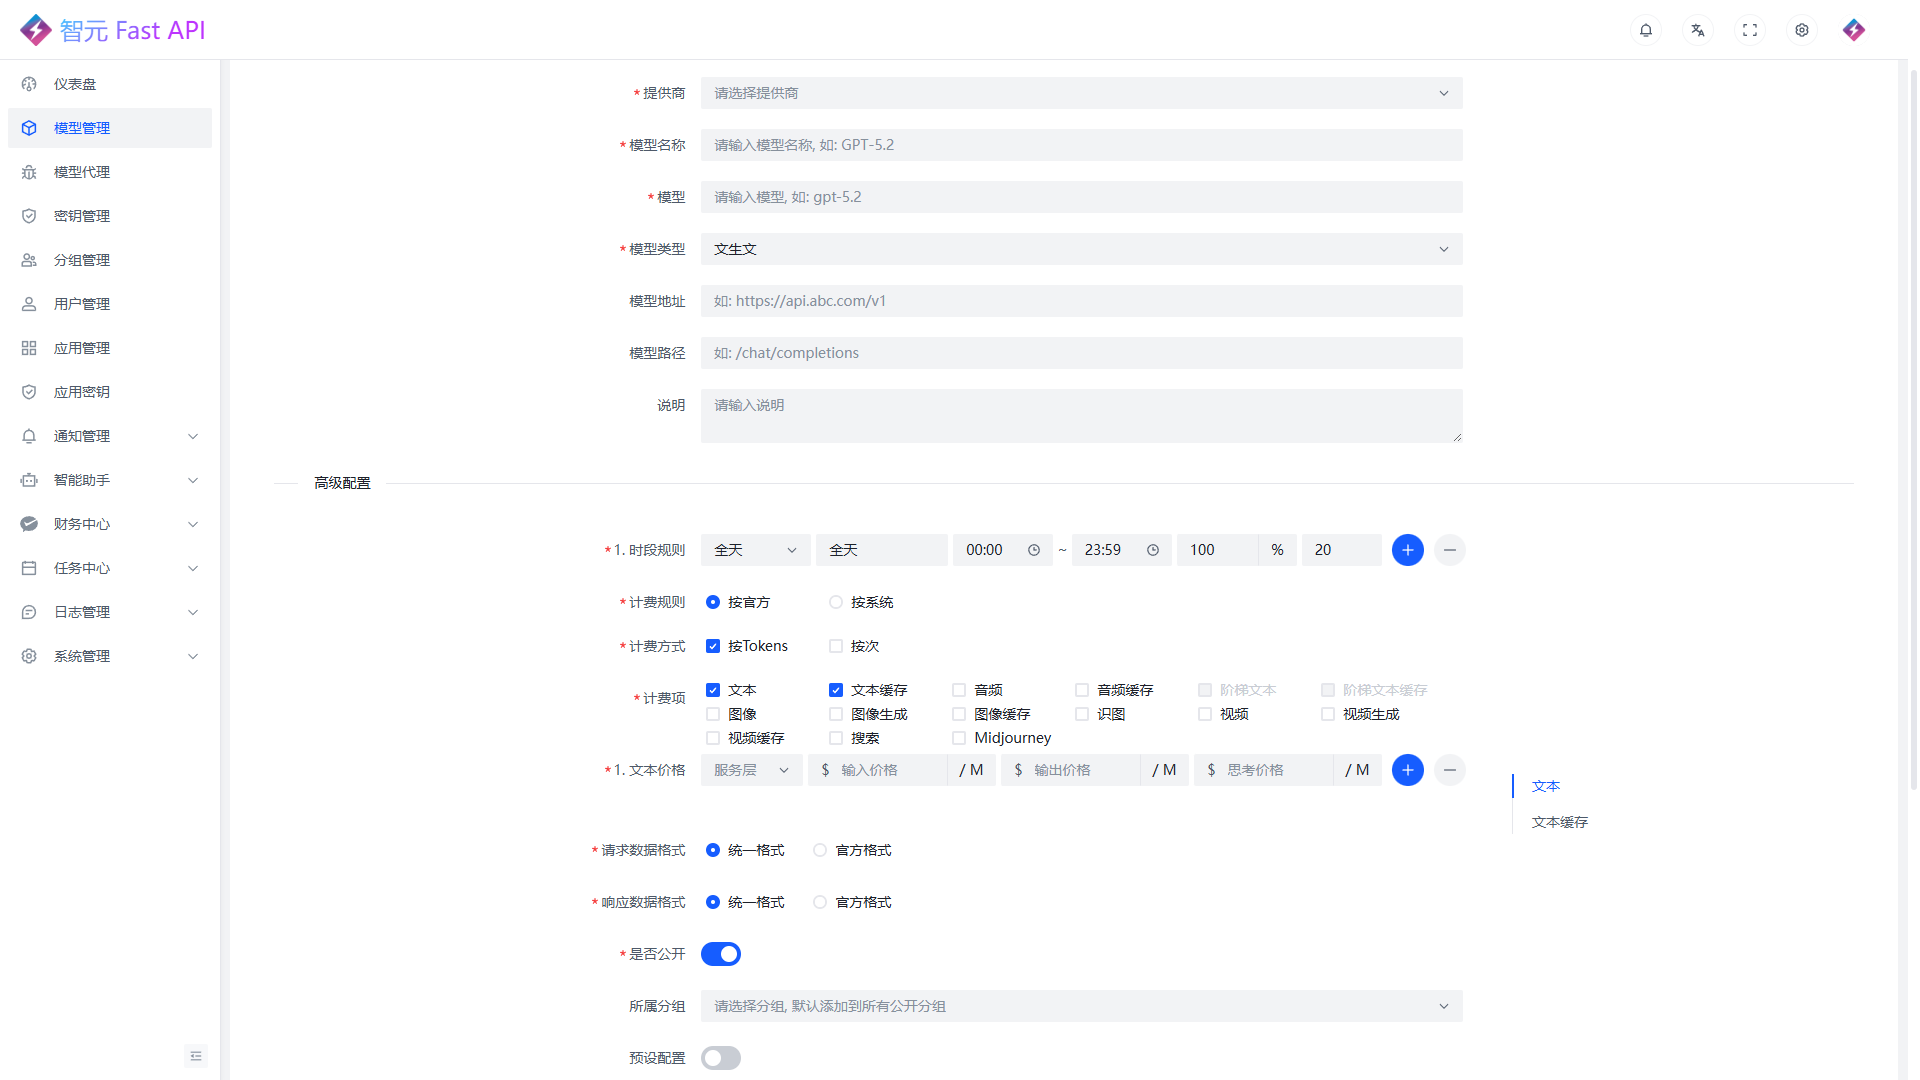Open the 服务层 service tier dropdown

[x=751, y=770]
